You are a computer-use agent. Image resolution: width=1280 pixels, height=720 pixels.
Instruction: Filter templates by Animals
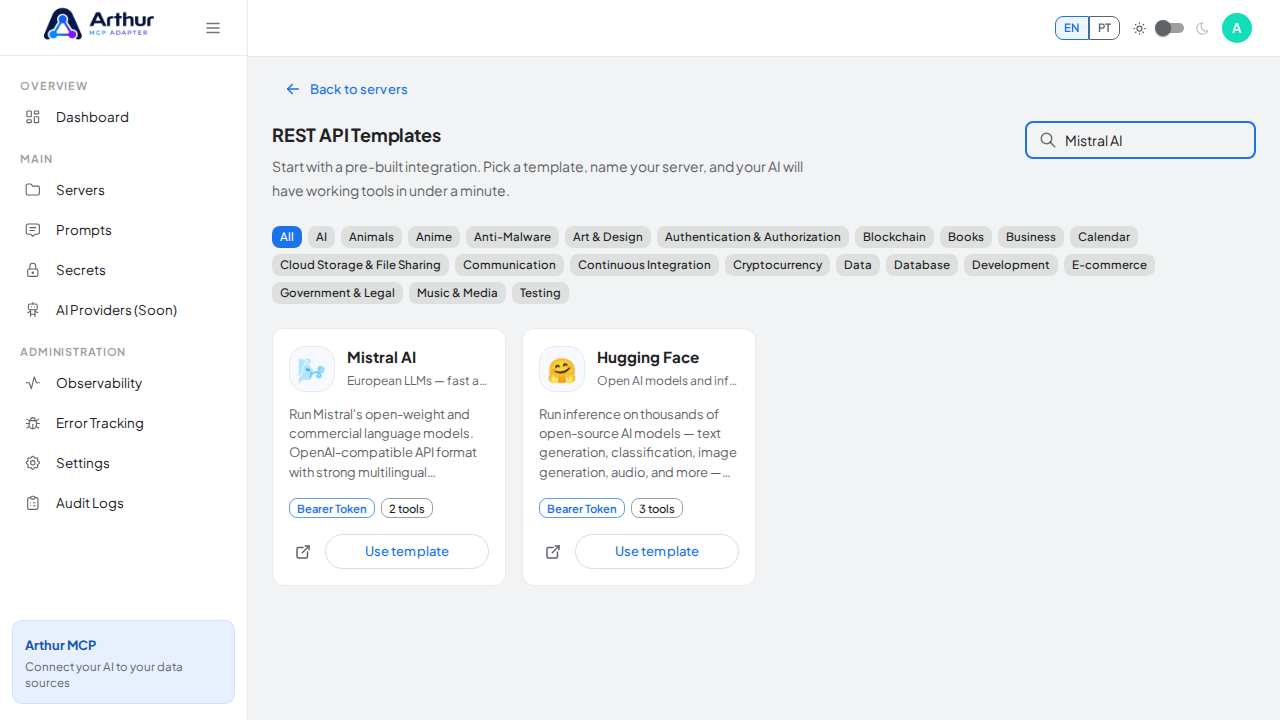pyautogui.click(x=371, y=237)
